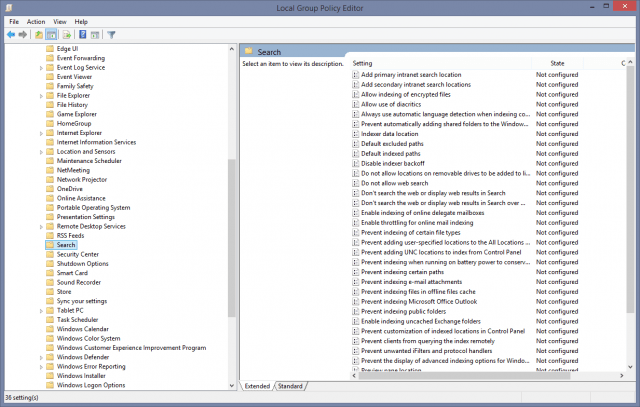
Task: Select the Windows Installer folder
Action: (81, 376)
